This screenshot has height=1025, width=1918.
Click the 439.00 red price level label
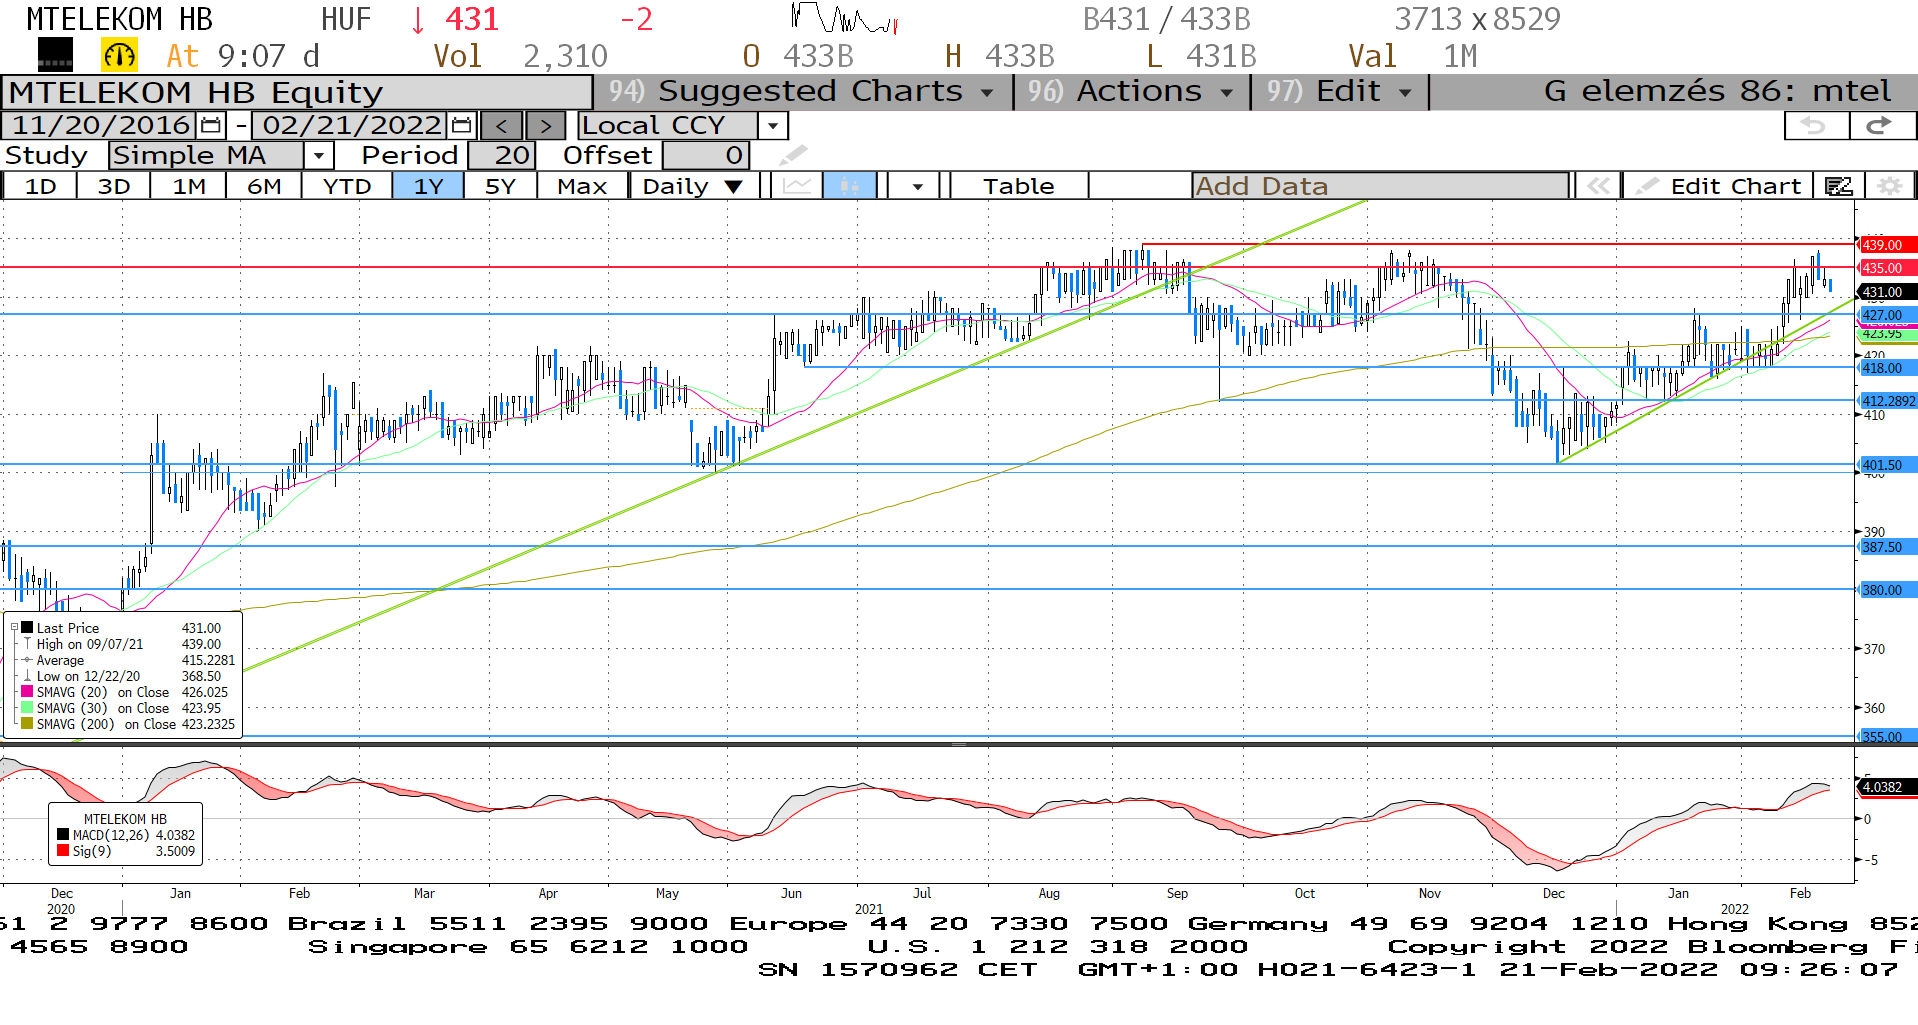point(1887,245)
